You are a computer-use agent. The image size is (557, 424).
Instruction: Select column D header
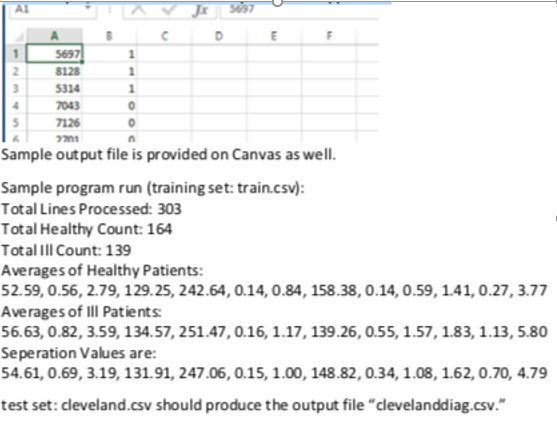click(219, 36)
